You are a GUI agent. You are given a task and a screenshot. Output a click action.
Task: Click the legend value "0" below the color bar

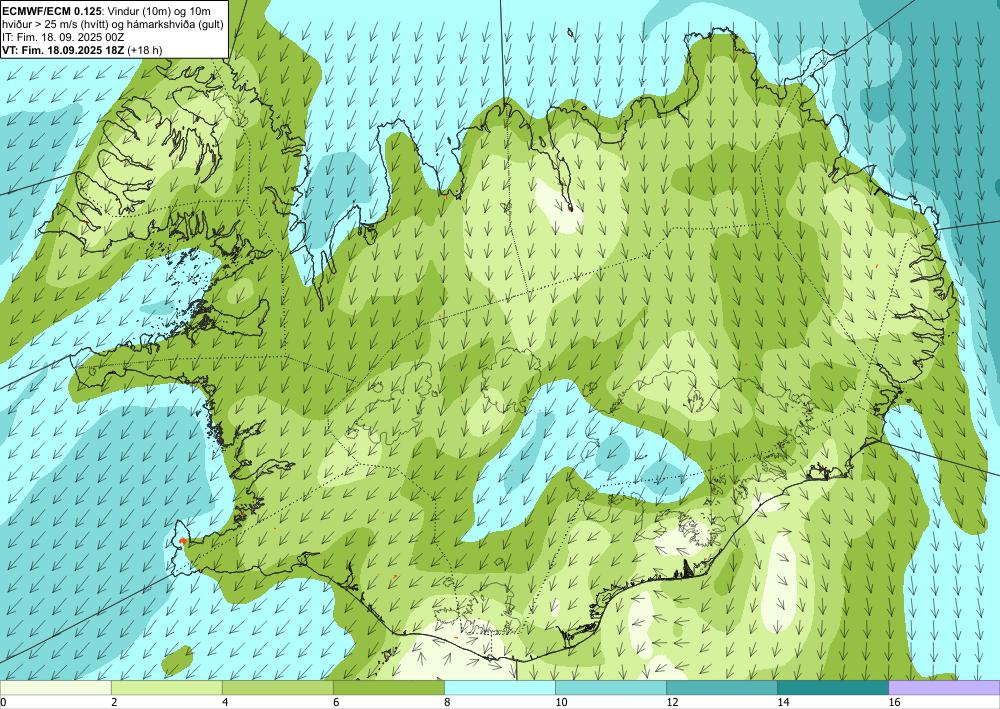tap(3, 703)
